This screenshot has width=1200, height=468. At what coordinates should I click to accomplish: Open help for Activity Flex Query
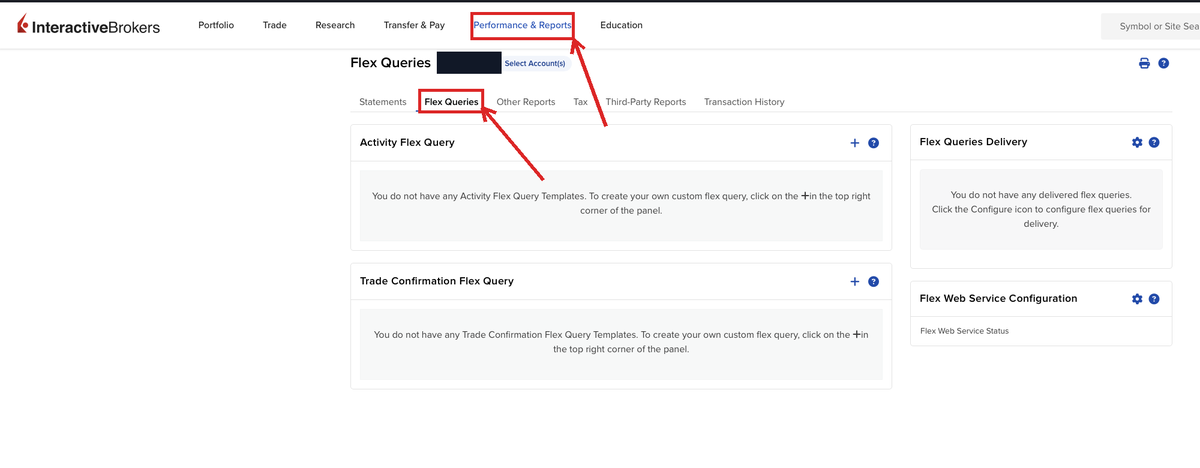pyautogui.click(x=873, y=143)
